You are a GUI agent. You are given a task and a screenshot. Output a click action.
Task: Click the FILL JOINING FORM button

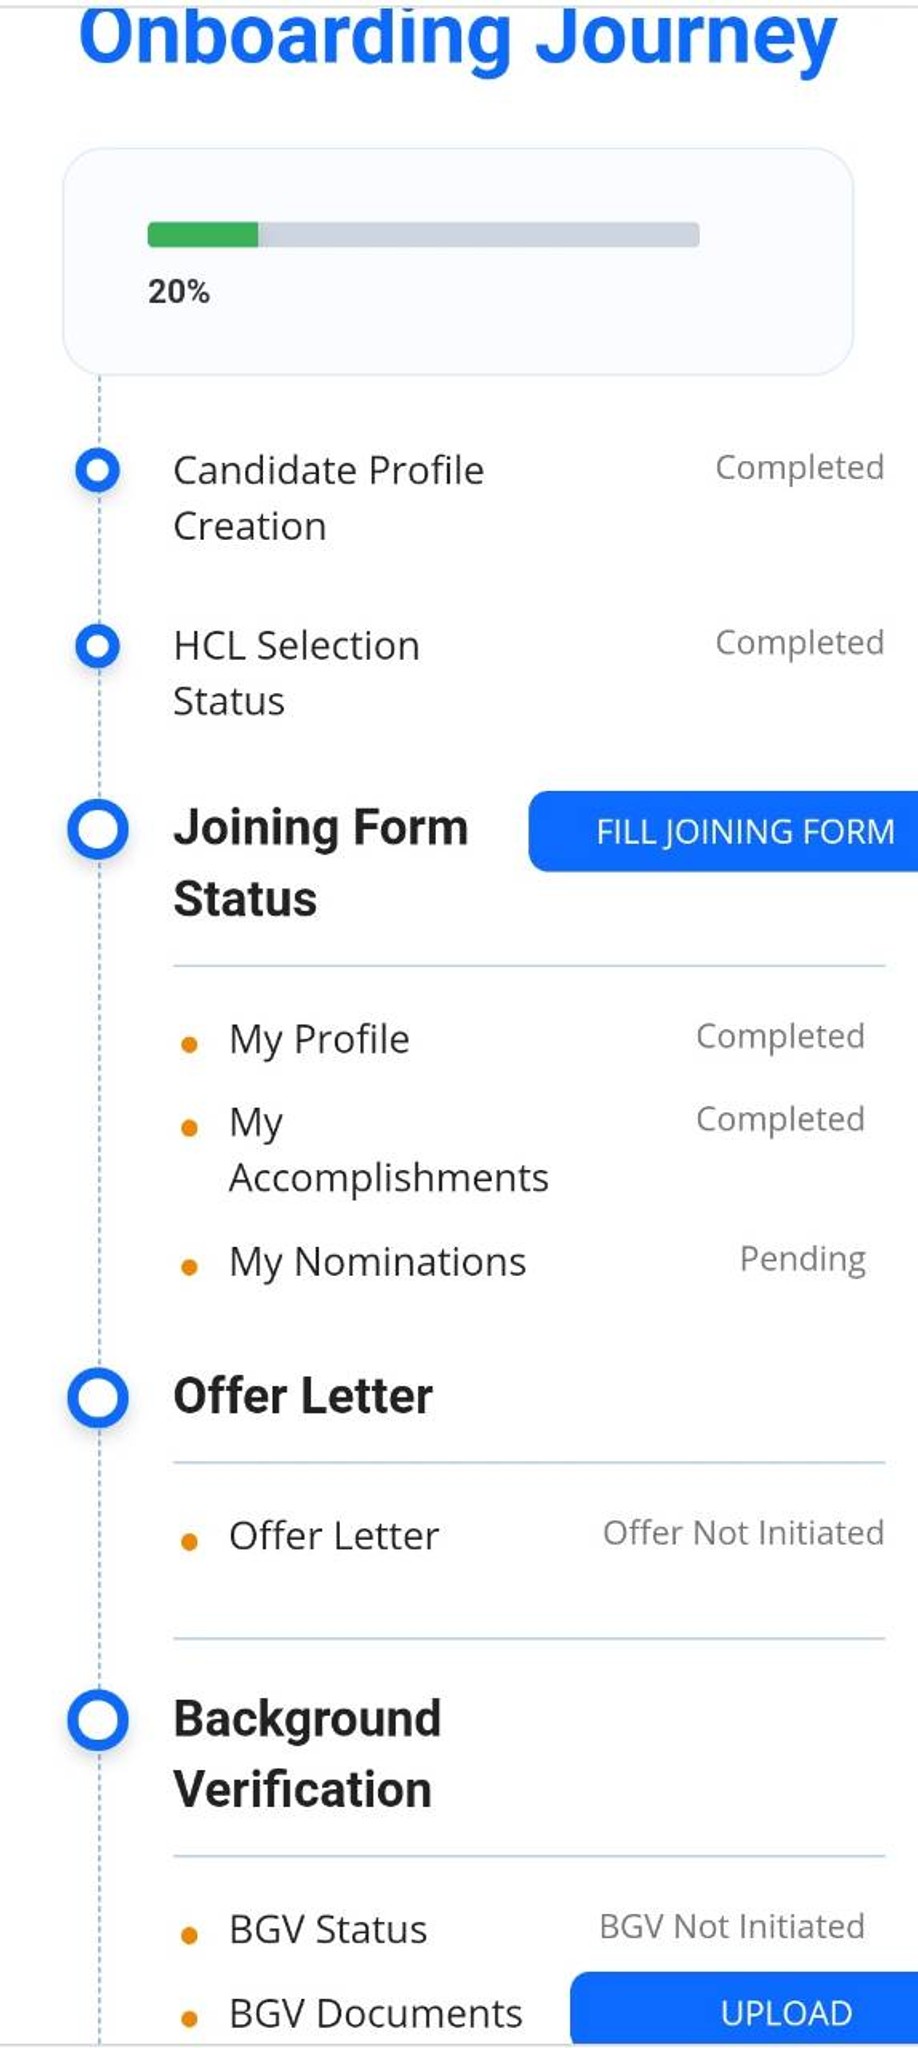724,831
